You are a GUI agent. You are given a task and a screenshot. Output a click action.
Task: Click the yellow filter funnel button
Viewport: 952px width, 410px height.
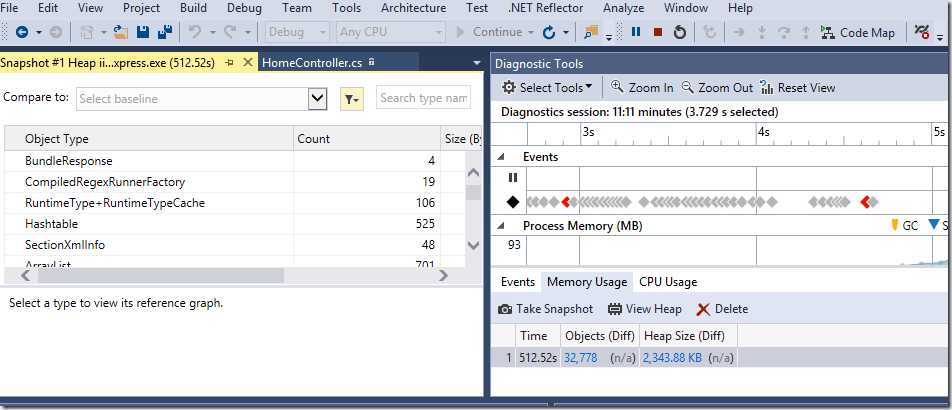pos(352,98)
